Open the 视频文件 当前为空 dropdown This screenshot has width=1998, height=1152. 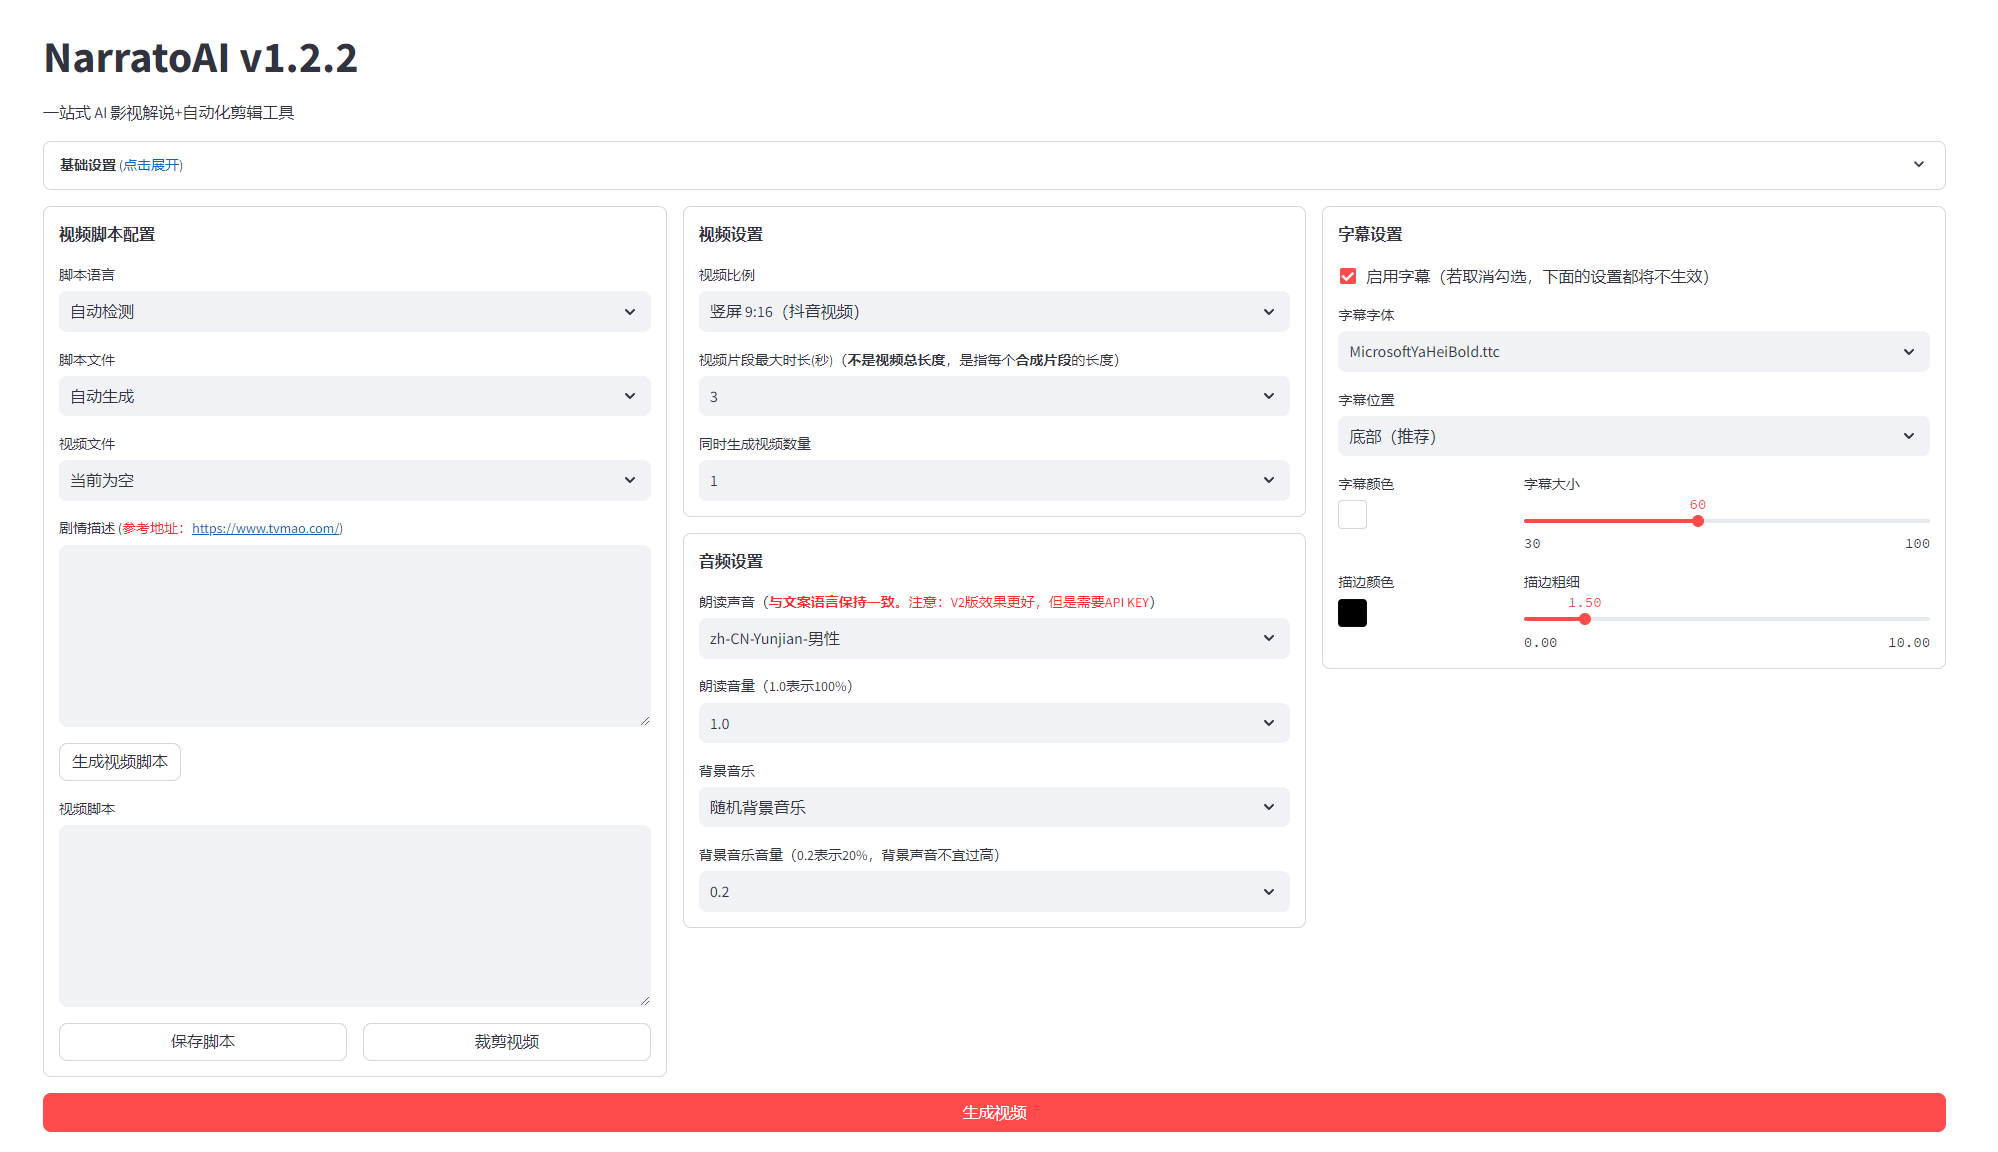click(354, 481)
